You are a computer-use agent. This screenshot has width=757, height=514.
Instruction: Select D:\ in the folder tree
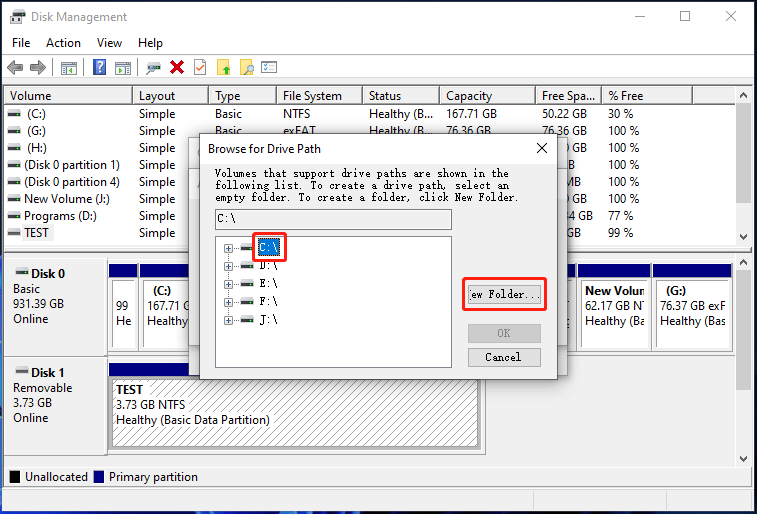click(268, 266)
